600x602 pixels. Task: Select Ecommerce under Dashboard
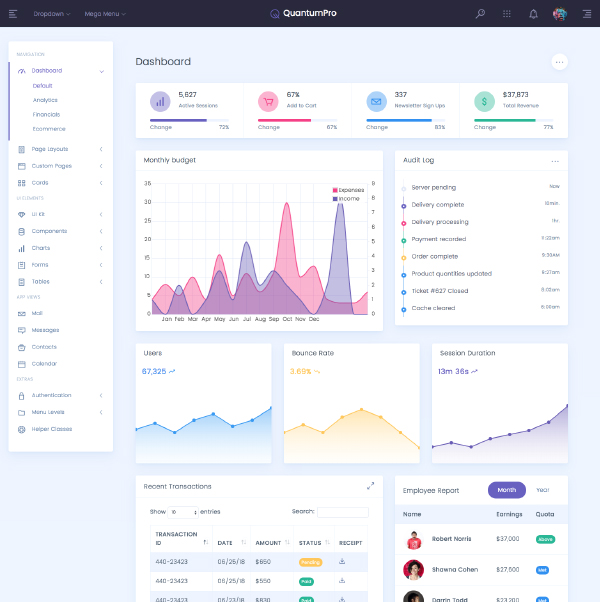coord(49,129)
